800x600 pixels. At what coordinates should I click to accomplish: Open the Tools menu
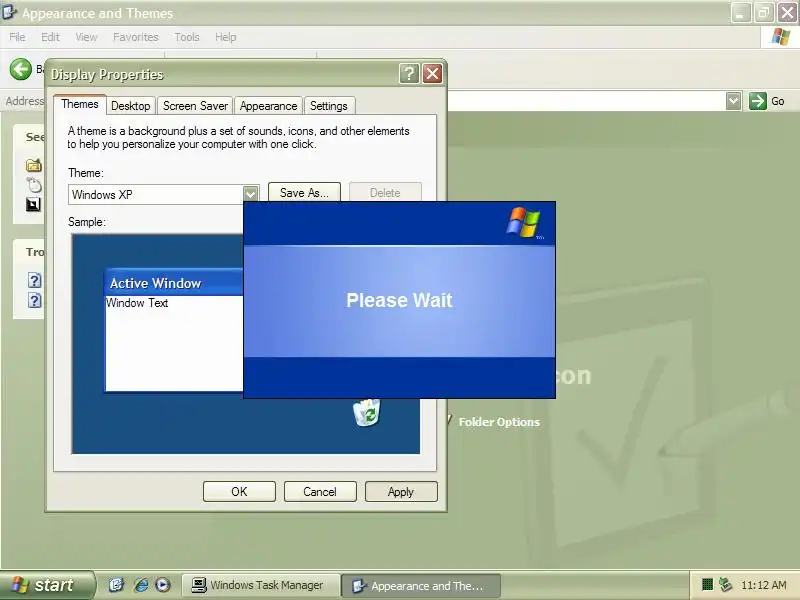[187, 37]
